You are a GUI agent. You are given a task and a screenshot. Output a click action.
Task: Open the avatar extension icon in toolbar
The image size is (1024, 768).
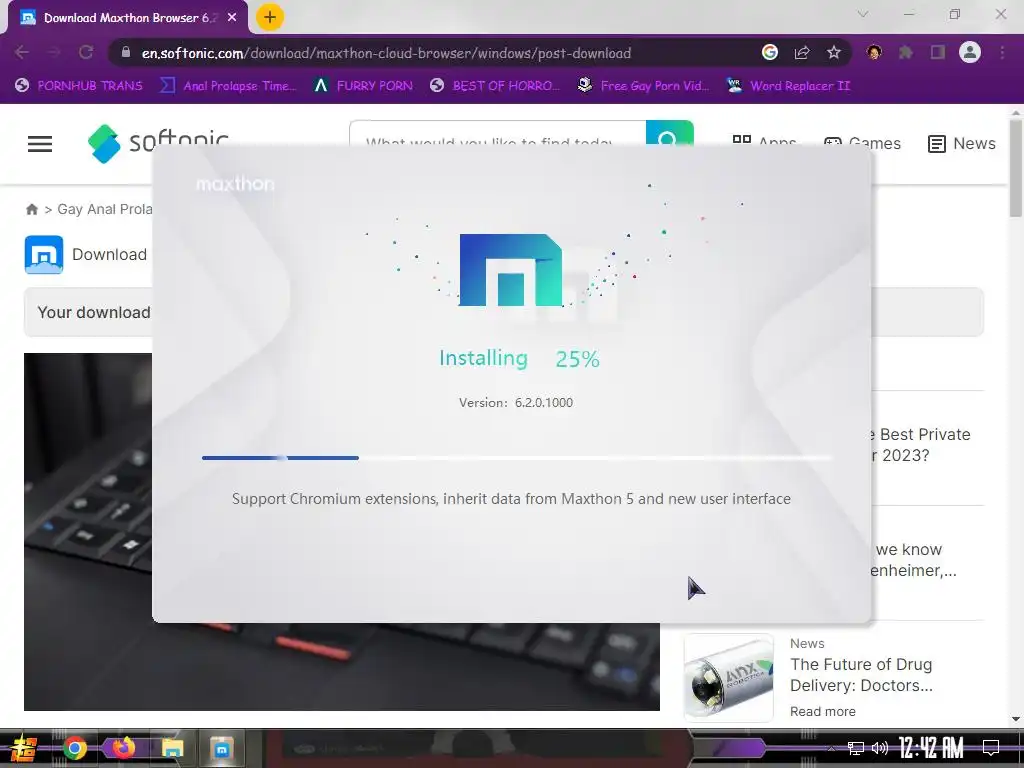[874, 52]
